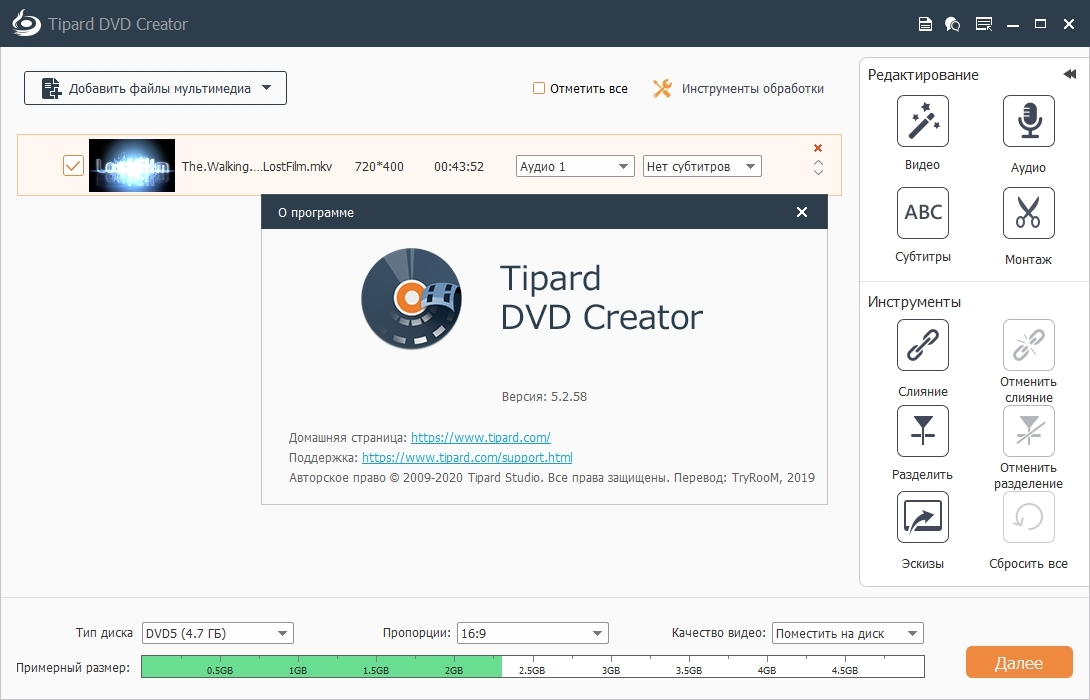Open the Video edit tool (magic wand)
This screenshot has width=1090, height=700.
point(922,122)
